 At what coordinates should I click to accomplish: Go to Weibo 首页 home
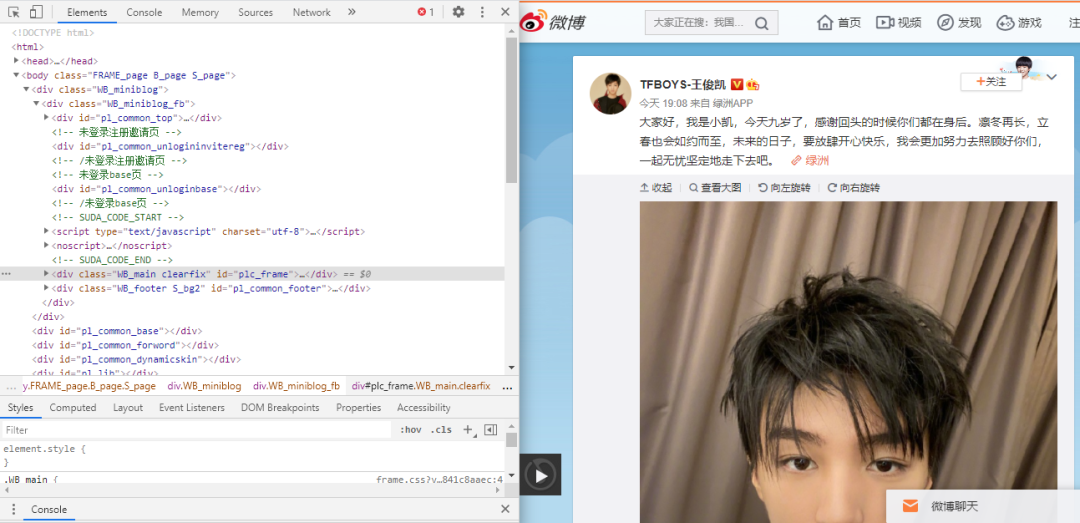(839, 23)
